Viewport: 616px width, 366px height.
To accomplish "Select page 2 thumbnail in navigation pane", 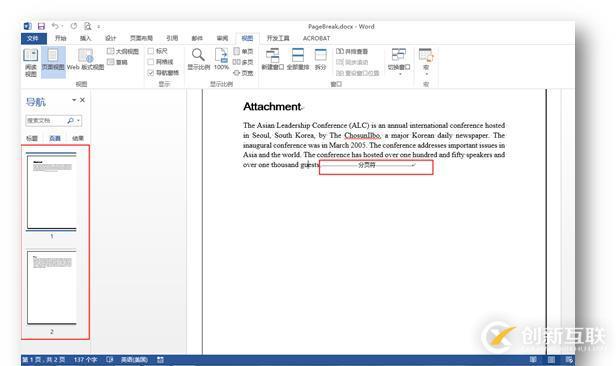I will pos(51,288).
